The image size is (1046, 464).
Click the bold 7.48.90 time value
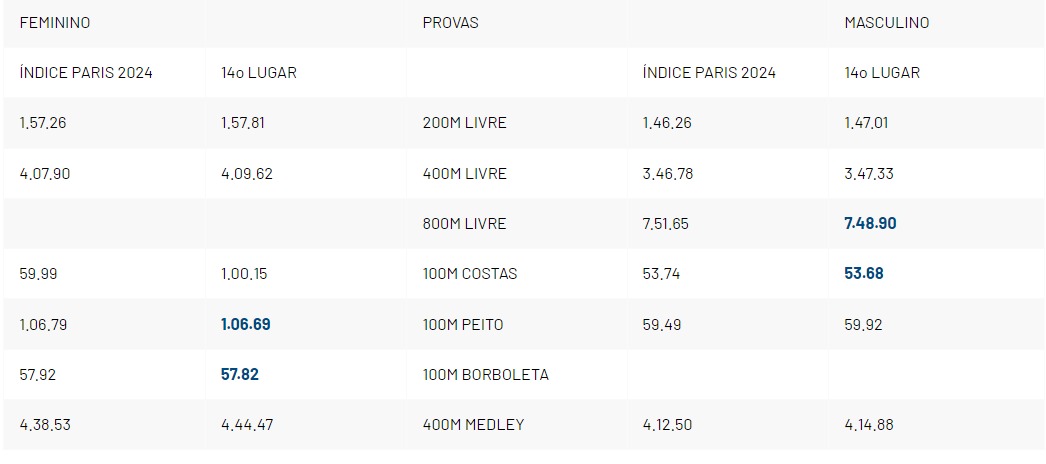[x=870, y=223]
